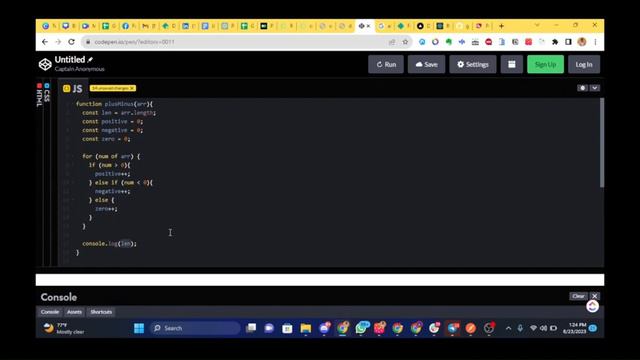Screen dimensions: 640x360
Task: Go forward in browser history
Action: coord(58,42)
